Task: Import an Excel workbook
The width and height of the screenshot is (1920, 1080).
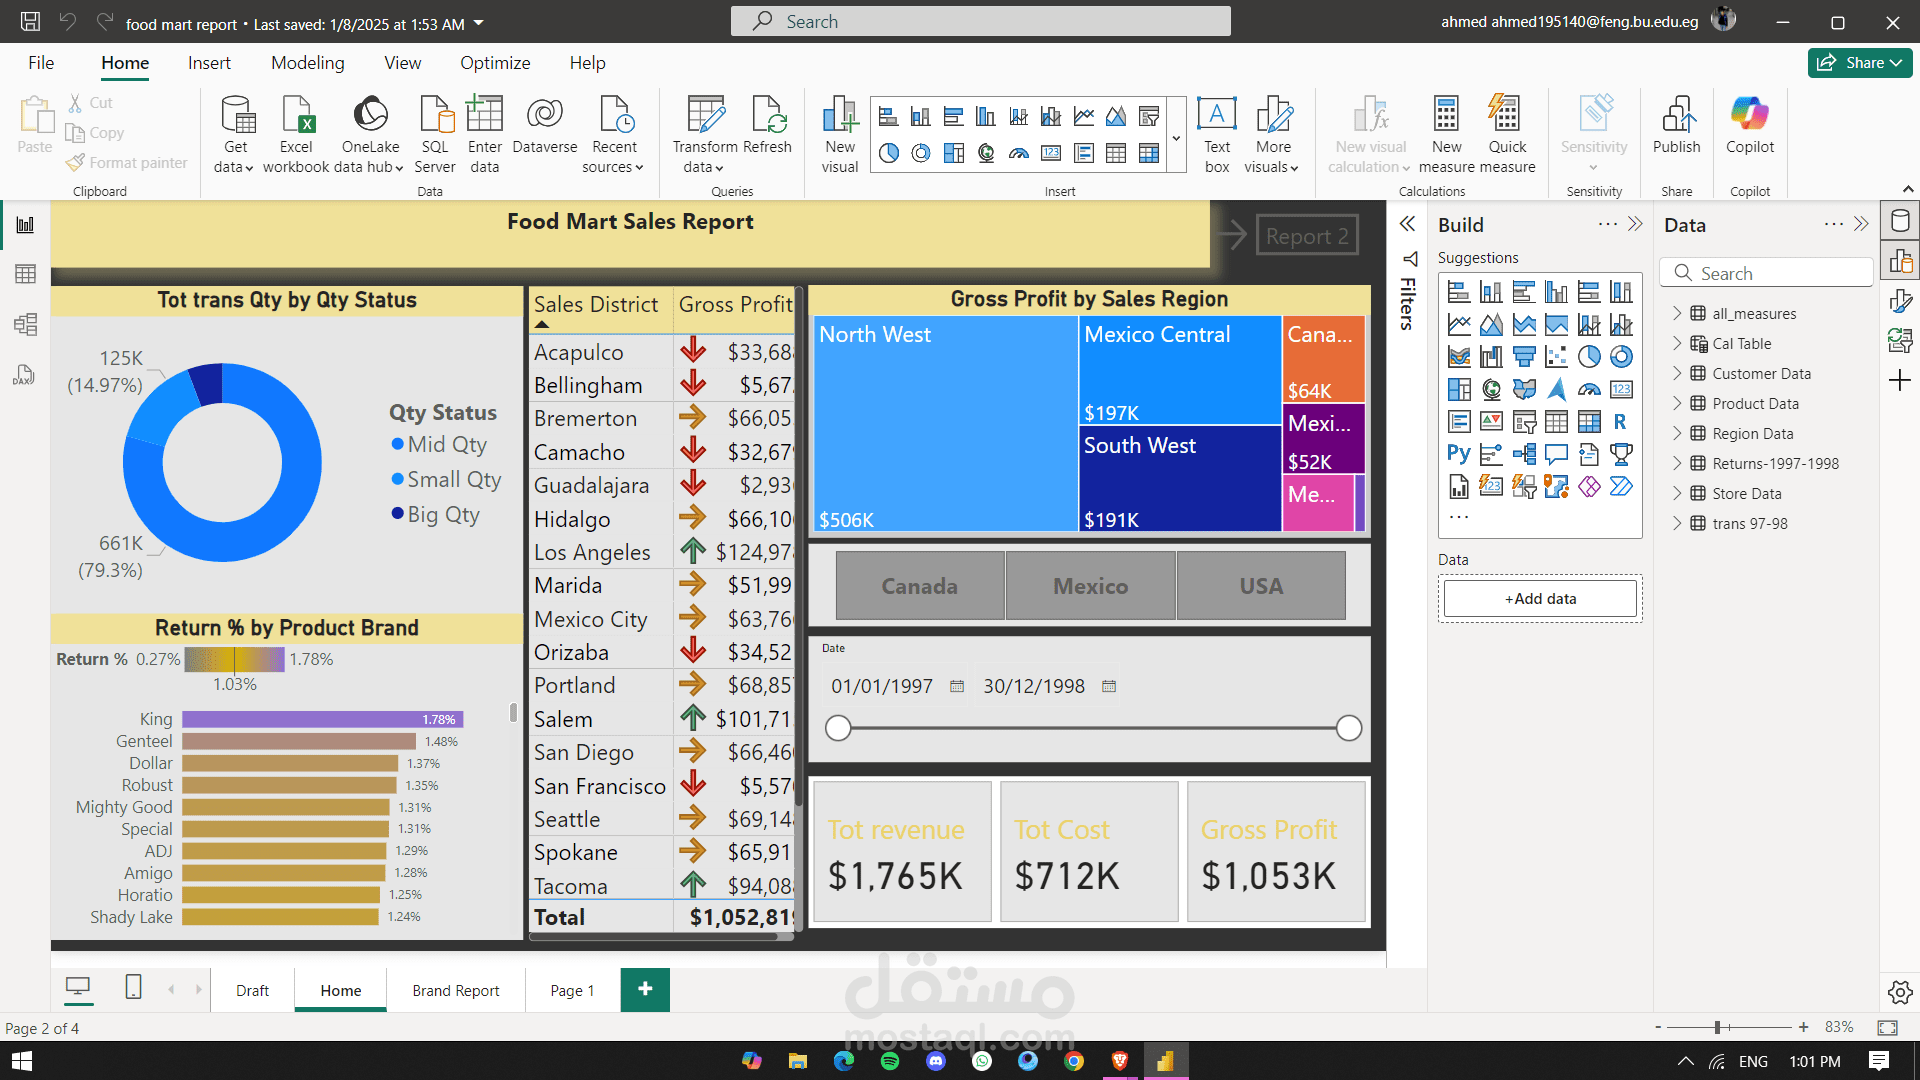Action: [296, 135]
